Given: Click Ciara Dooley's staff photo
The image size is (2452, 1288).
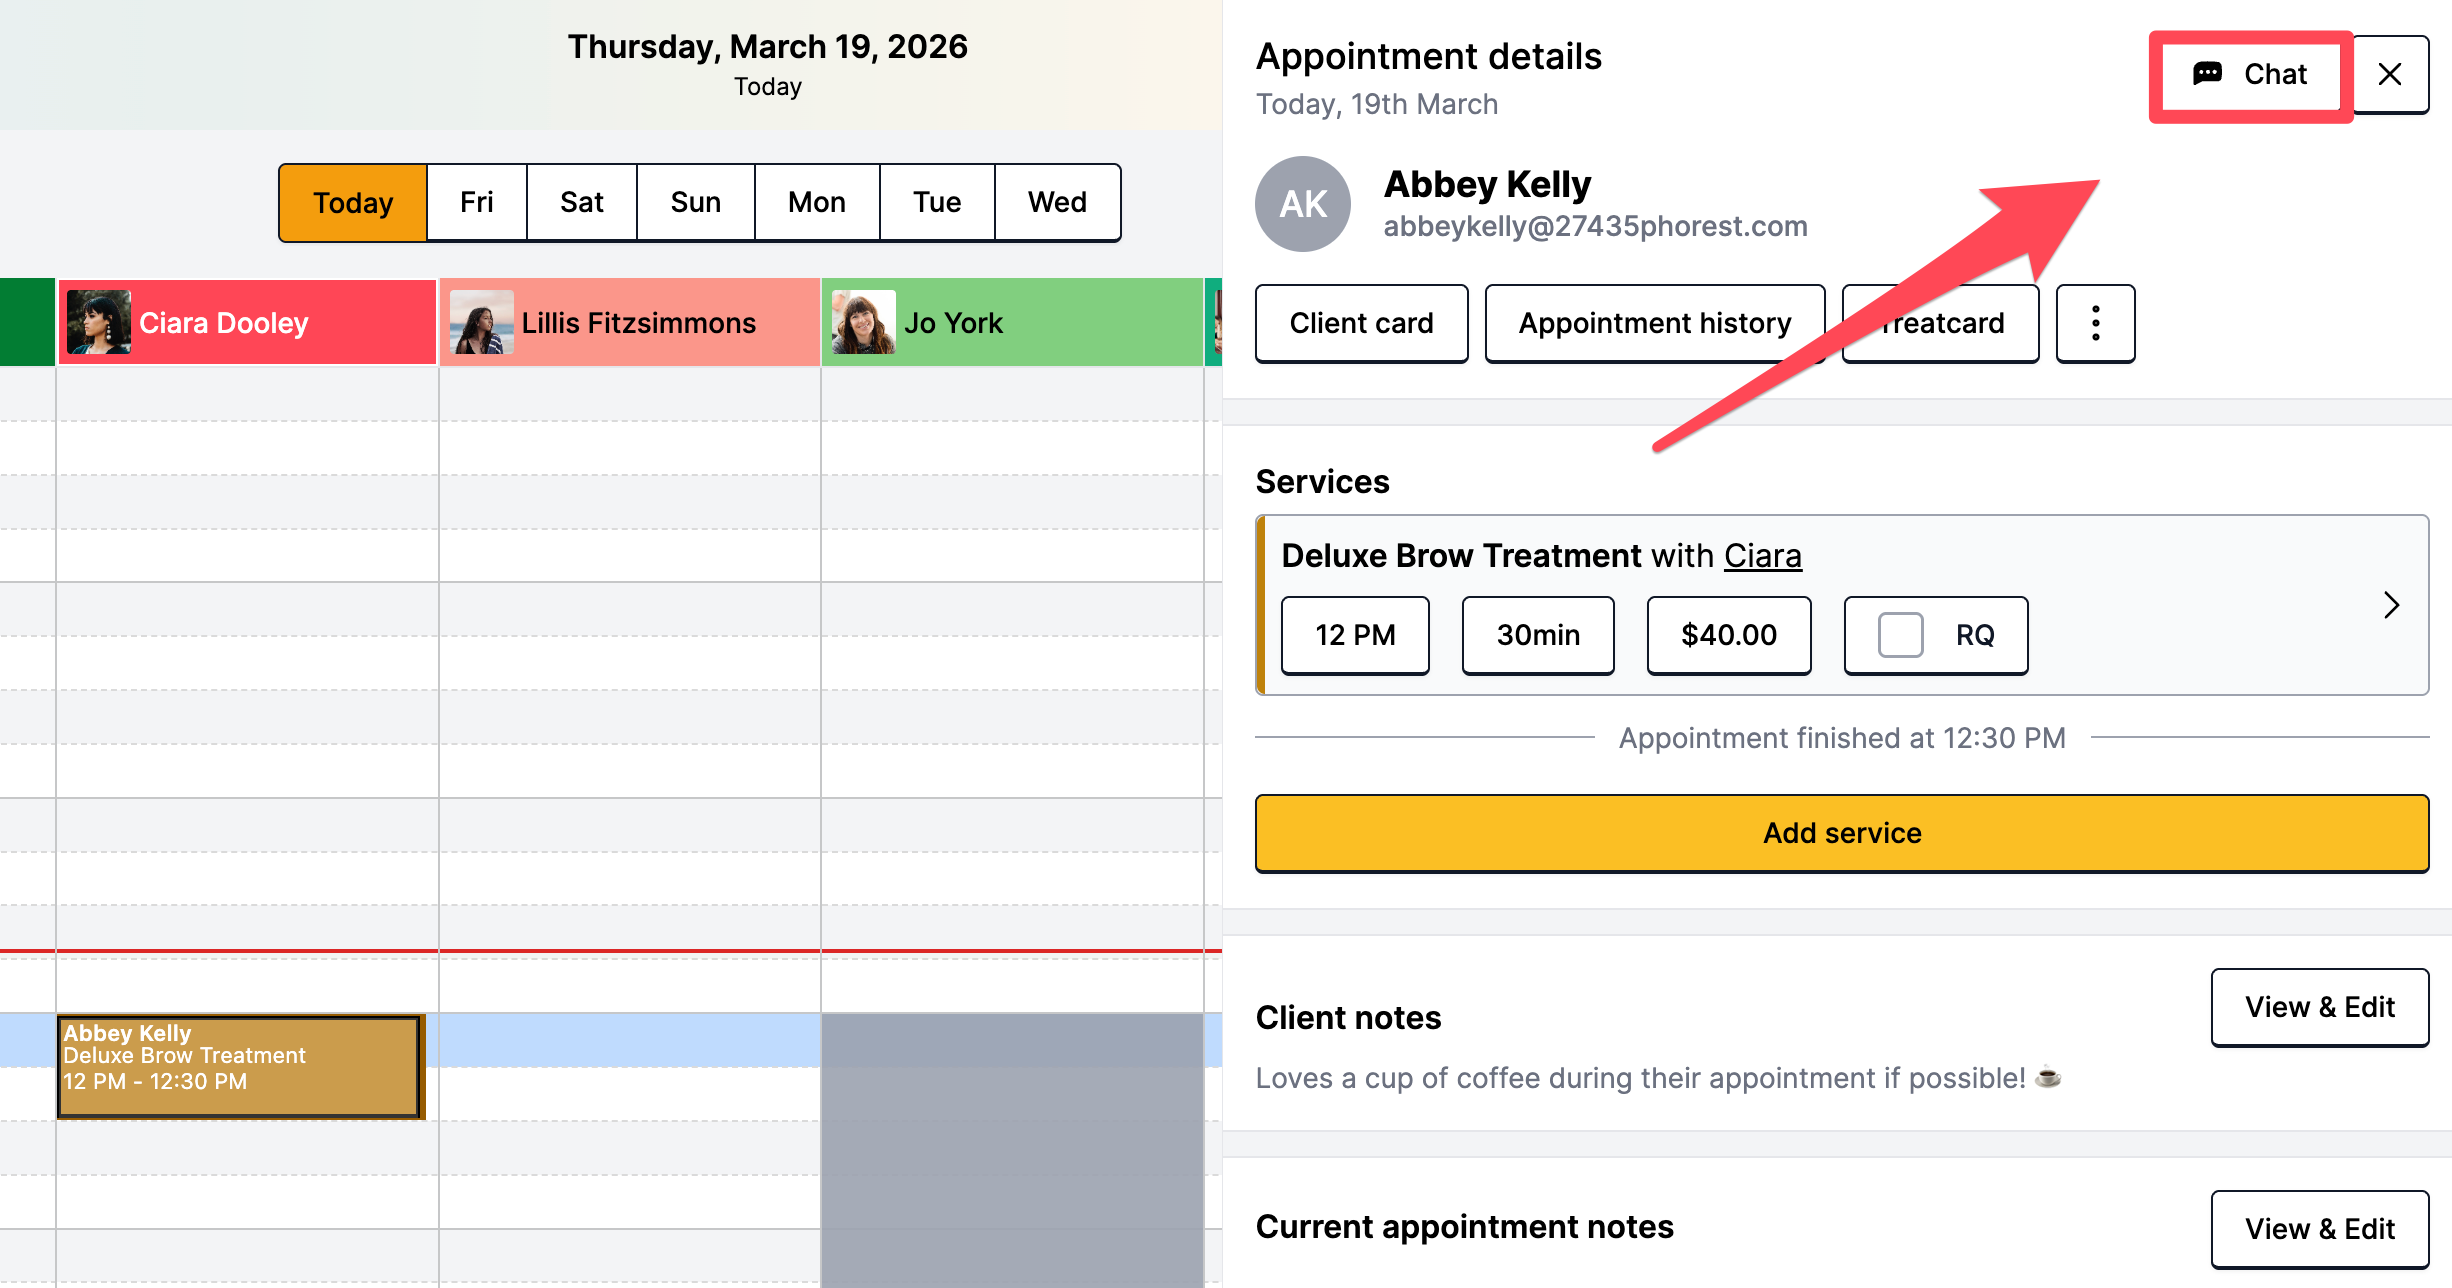Looking at the screenshot, I should (x=99, y=322).
